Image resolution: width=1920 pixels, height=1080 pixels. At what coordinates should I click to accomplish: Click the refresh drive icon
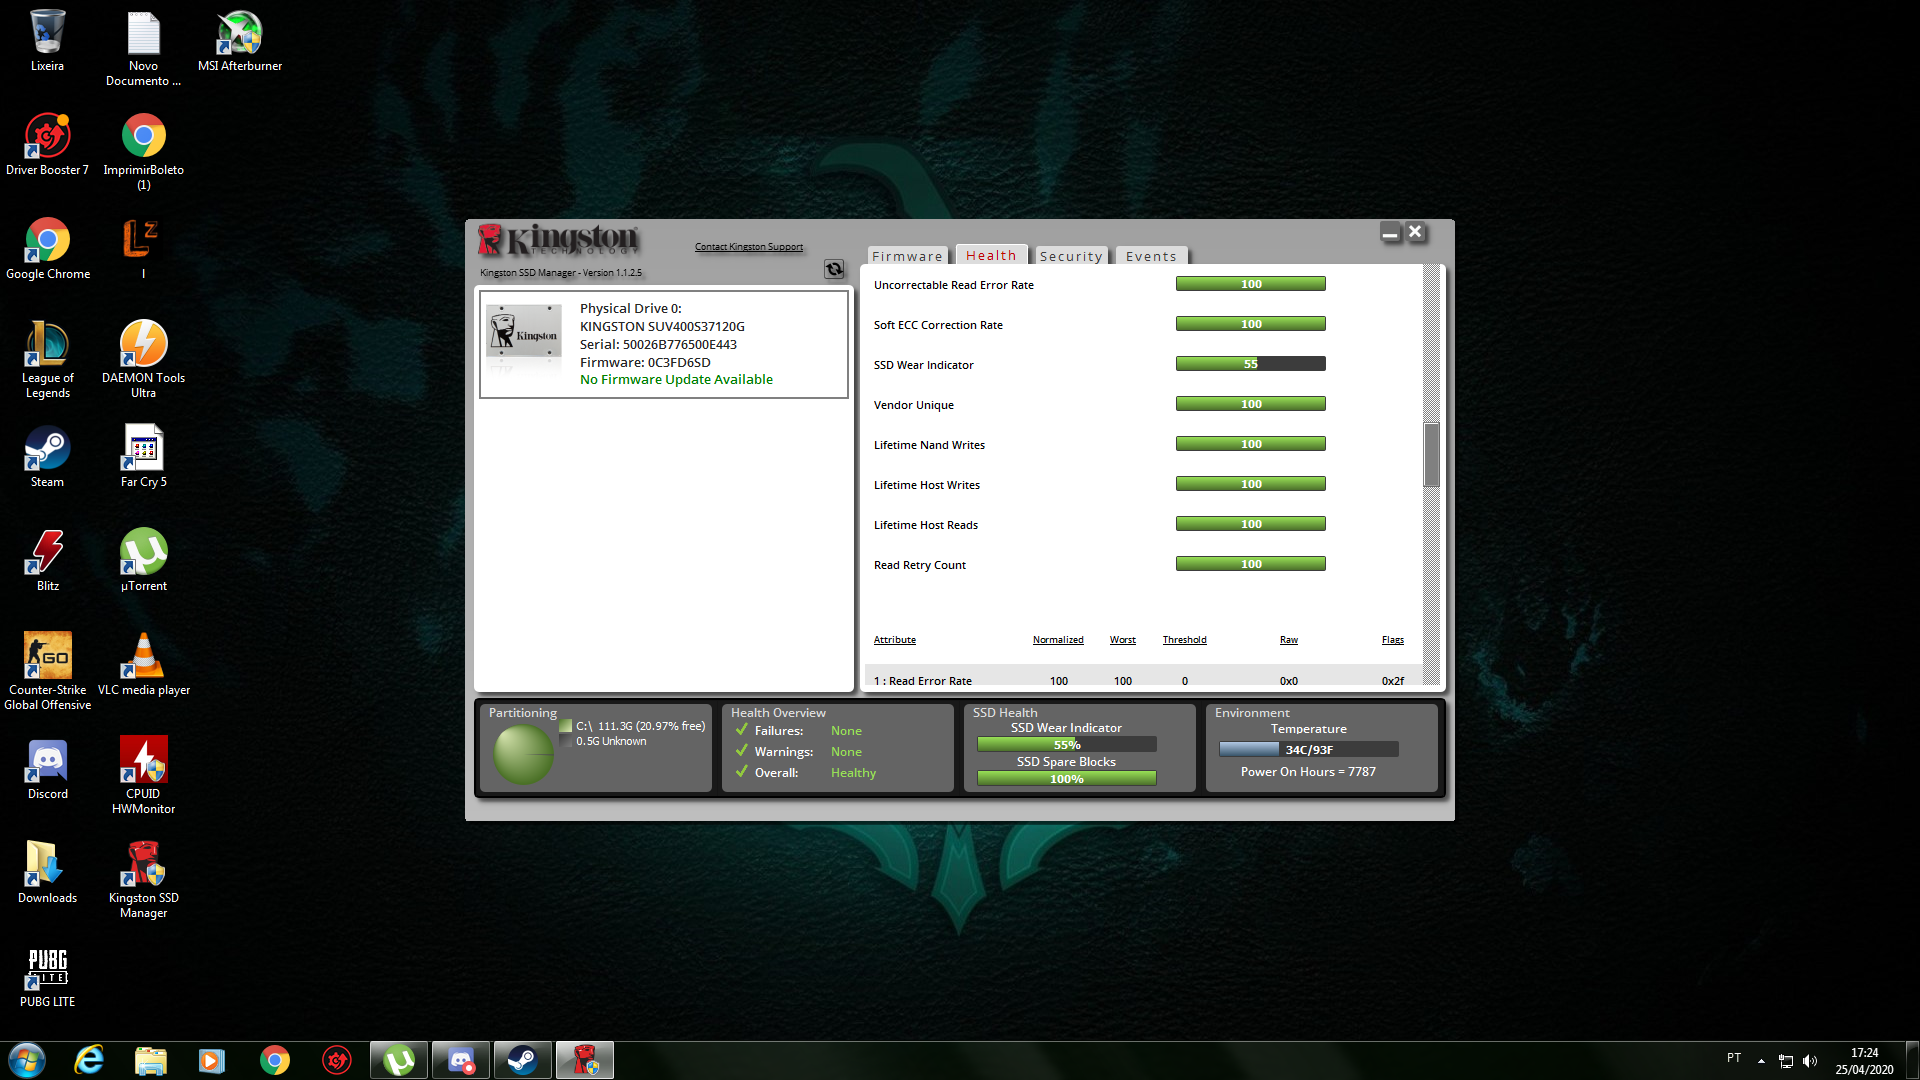(834, 269)
